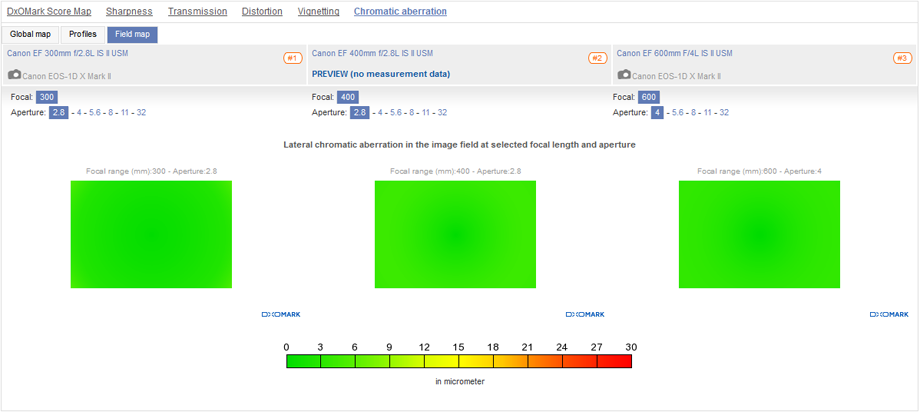Click the #2 lens badge
Image resolution: width=920 pixels, height=412 pixels.
pyautogui.click(x=597, y=58)
